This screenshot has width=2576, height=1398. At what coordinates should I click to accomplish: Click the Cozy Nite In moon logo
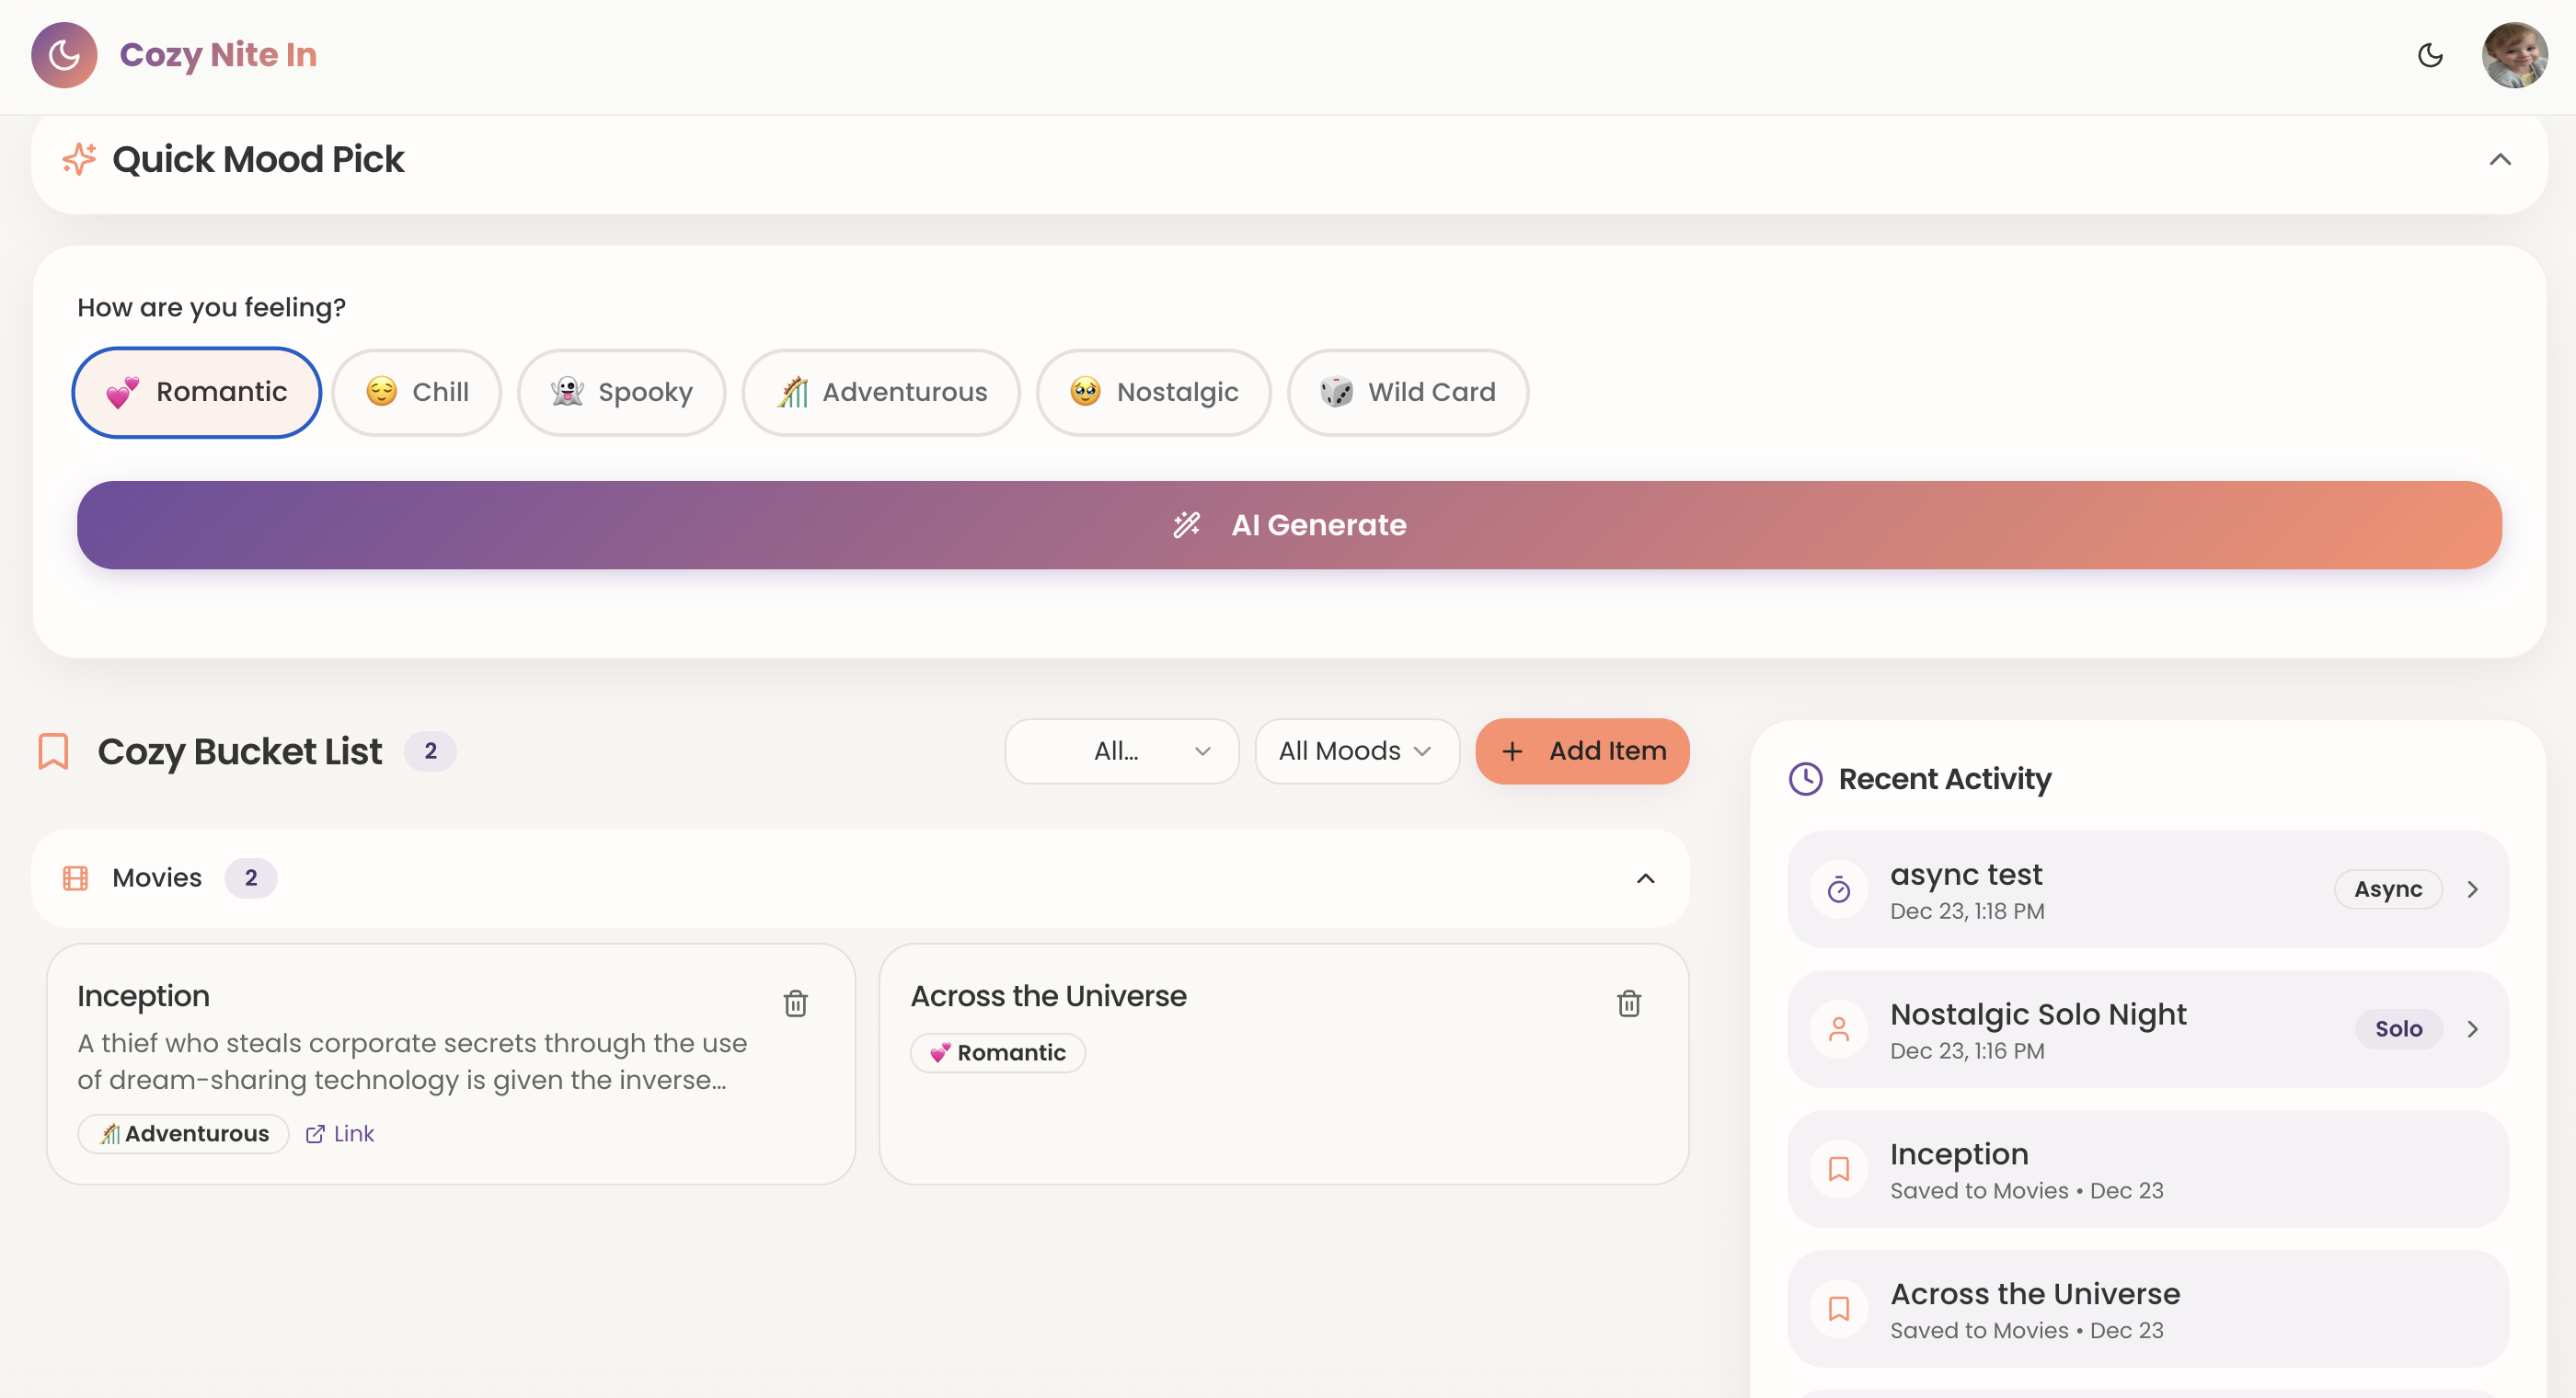pyautogui.click(x=63, y=55)
